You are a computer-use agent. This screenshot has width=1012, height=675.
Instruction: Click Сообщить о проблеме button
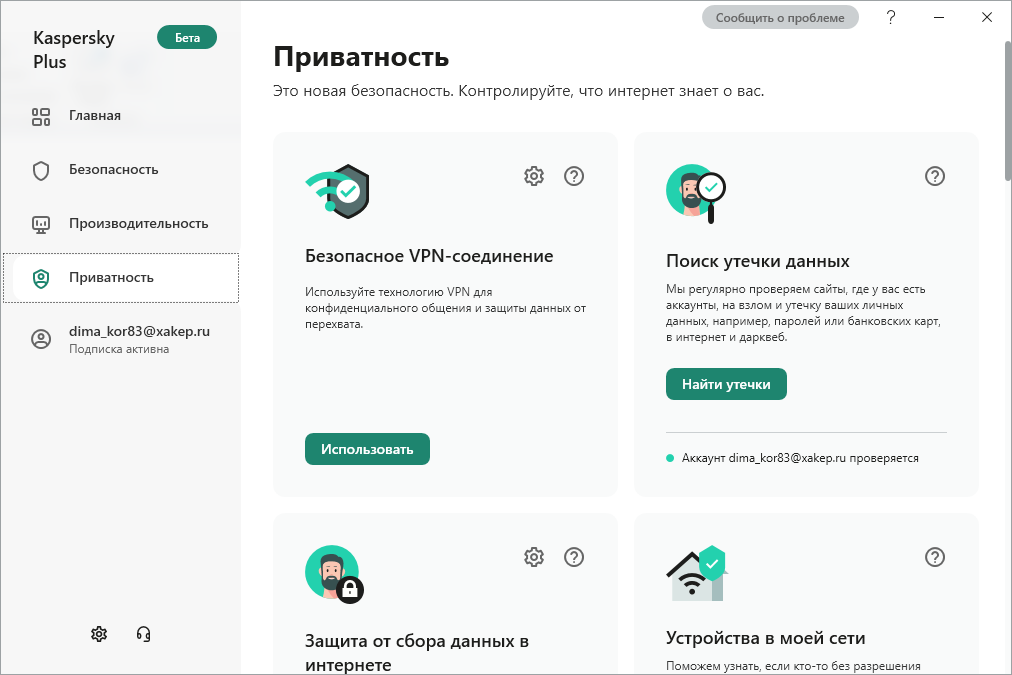pyautogui.click(x=780, y=17)
